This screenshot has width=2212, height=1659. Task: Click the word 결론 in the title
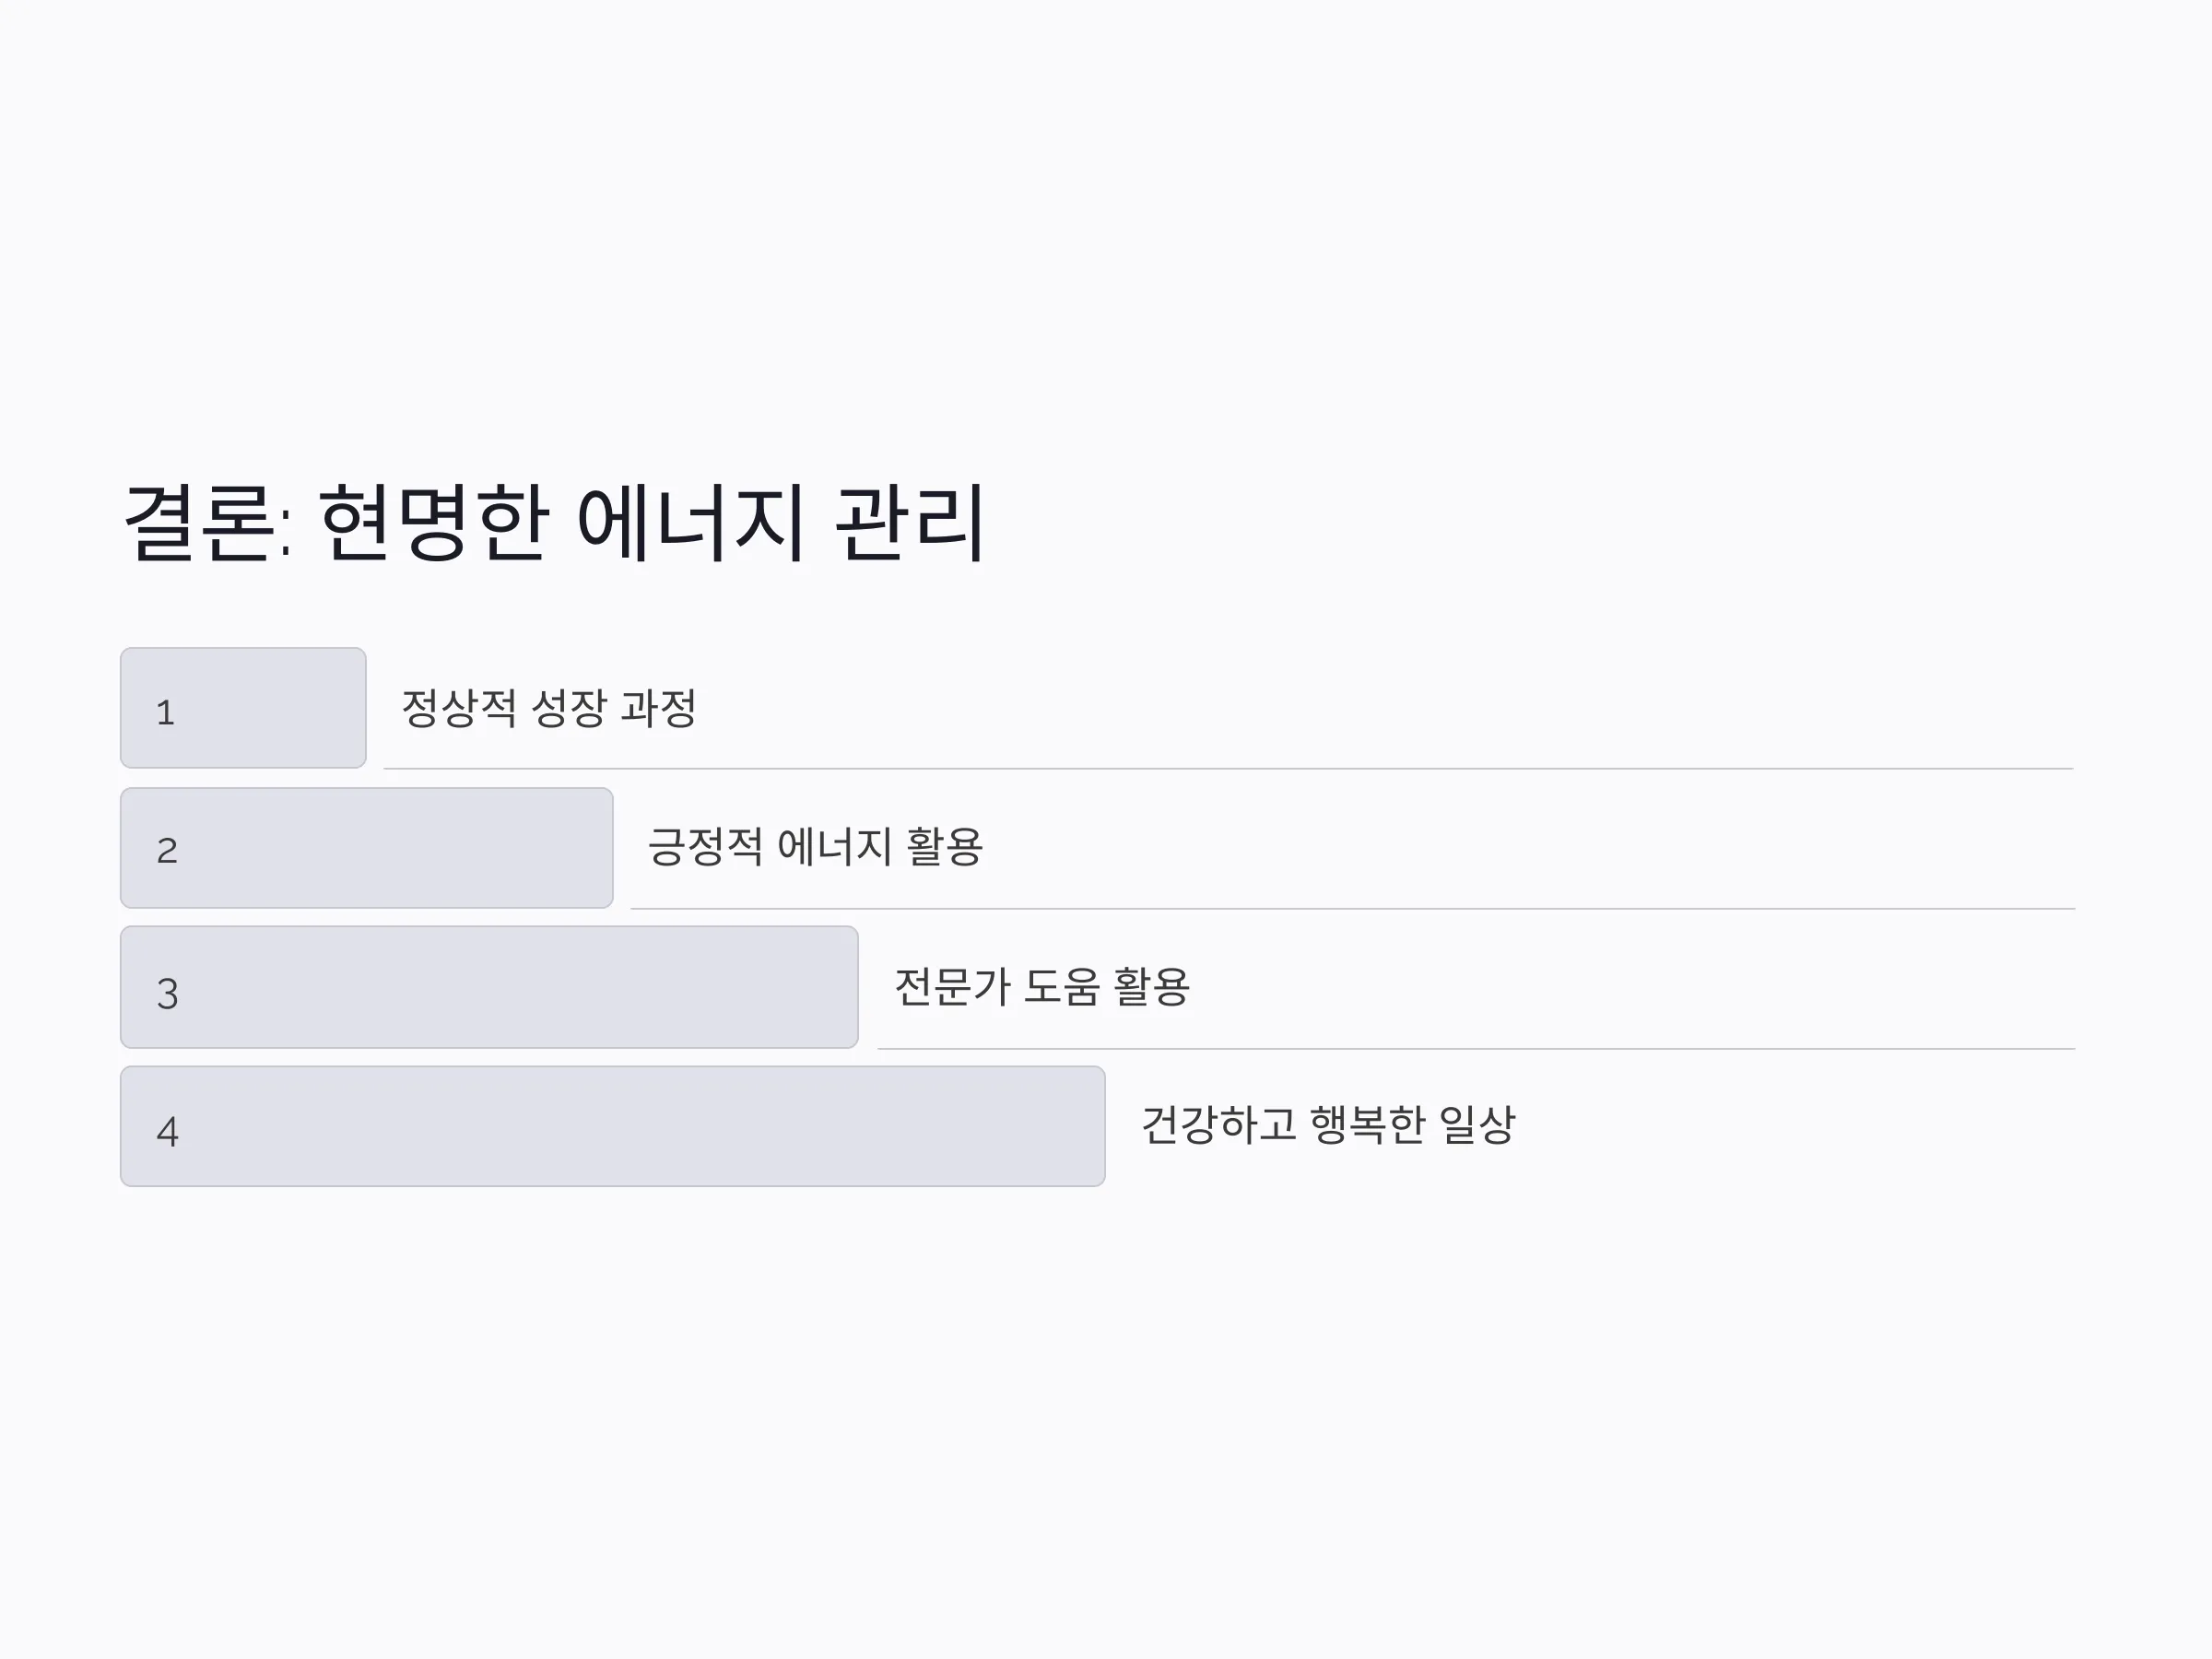pyautogui.click(x=198, y=522)
